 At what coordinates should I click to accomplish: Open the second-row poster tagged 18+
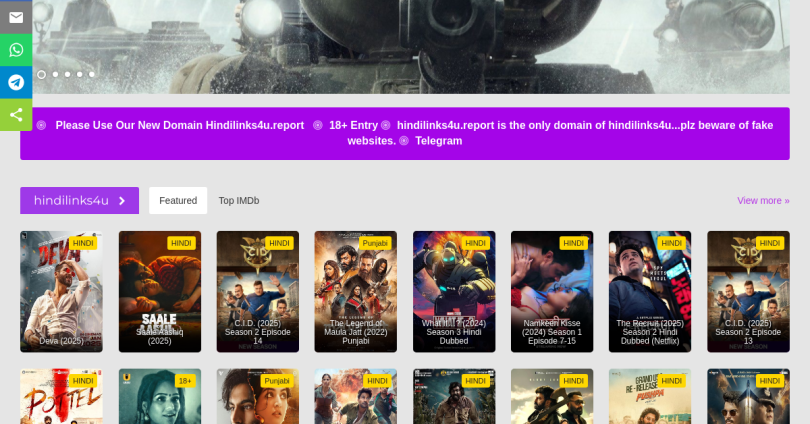coord(160,397)
